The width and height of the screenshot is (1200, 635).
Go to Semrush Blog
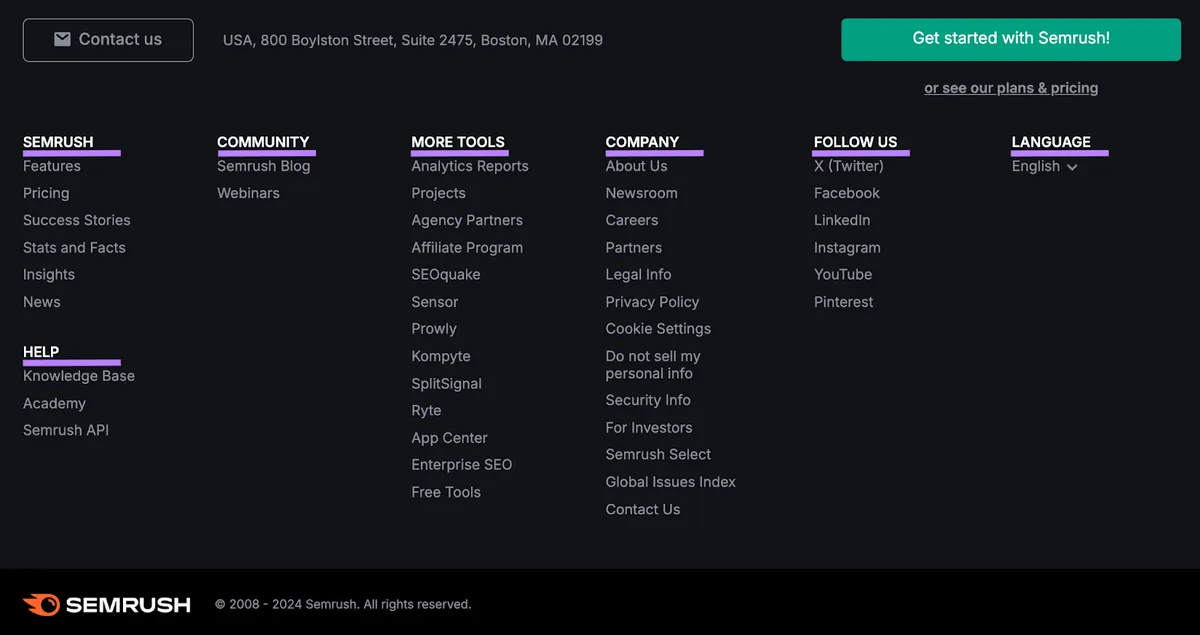click(263, 166)
